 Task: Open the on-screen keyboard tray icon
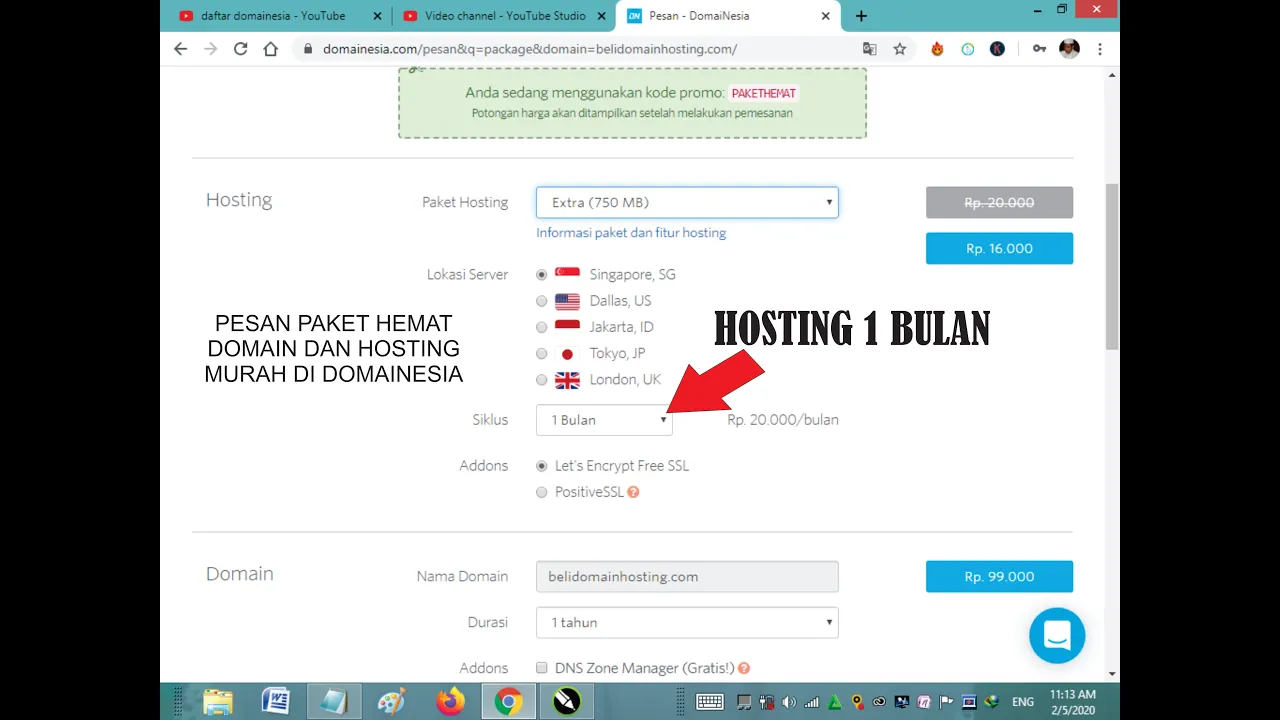tap(710, 701)
